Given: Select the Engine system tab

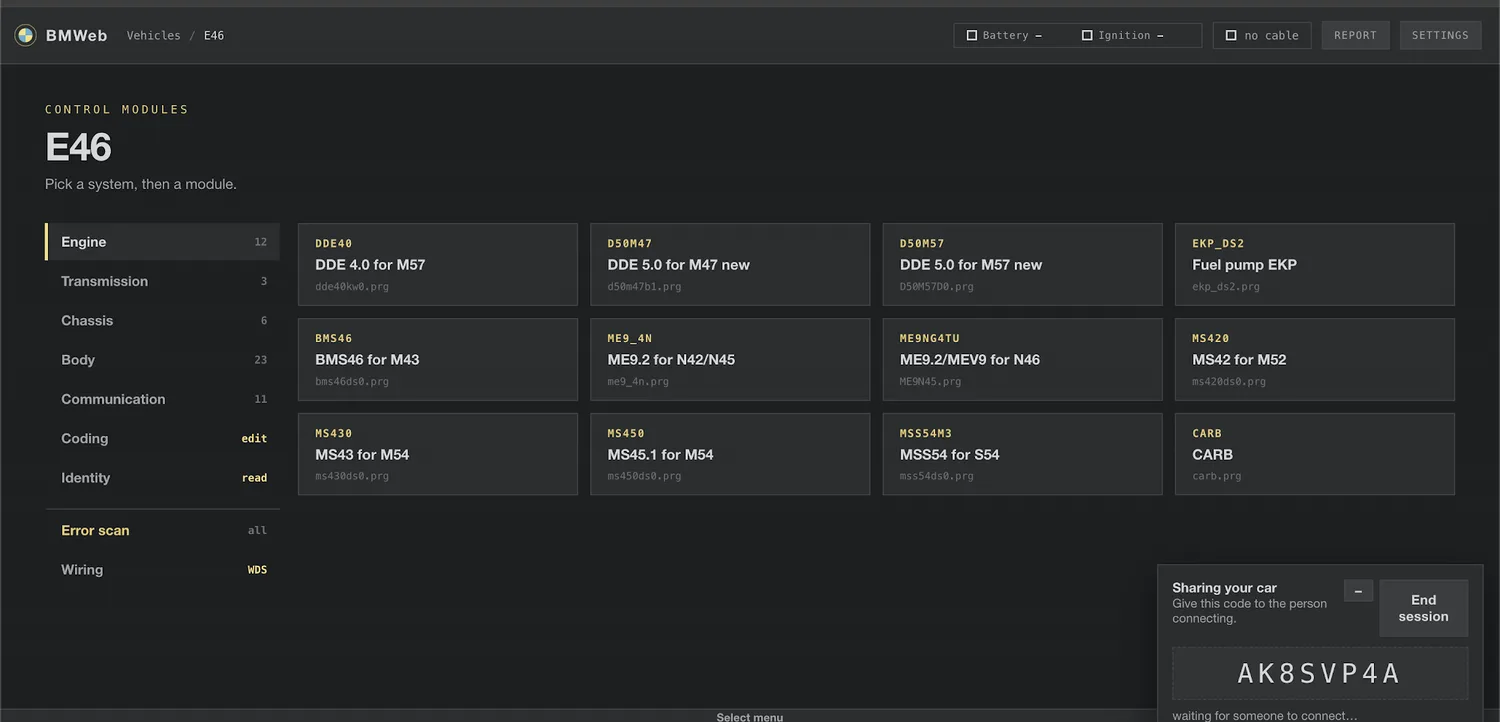Looking at the screenshot, I should pyautogui.click(x=162, y=242).
